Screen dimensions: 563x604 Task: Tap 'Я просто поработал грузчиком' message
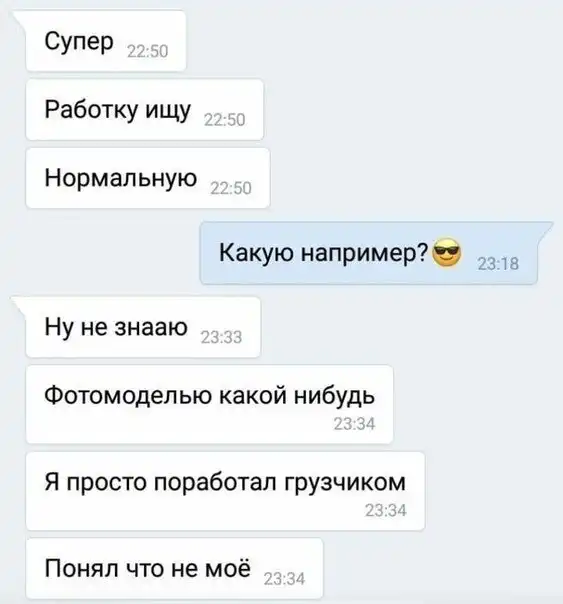(x=225, y=491)
